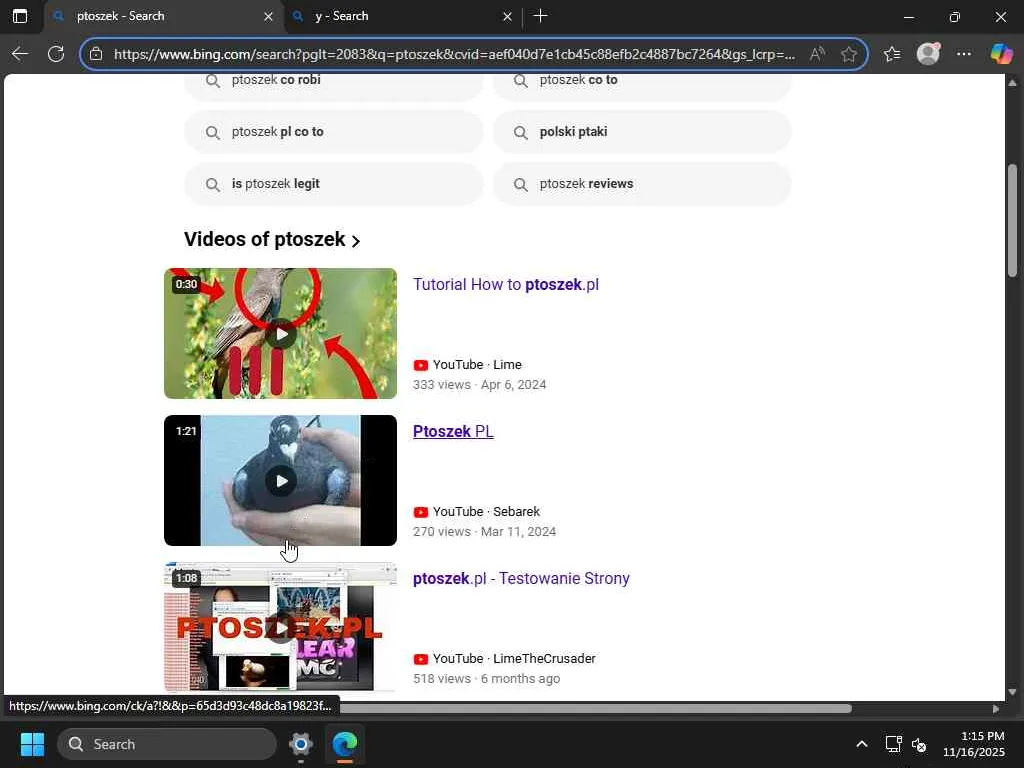Launch the Copilot sidebar icon
This screenshot has width=1024, height=768.
click(x=1001, y=54)
